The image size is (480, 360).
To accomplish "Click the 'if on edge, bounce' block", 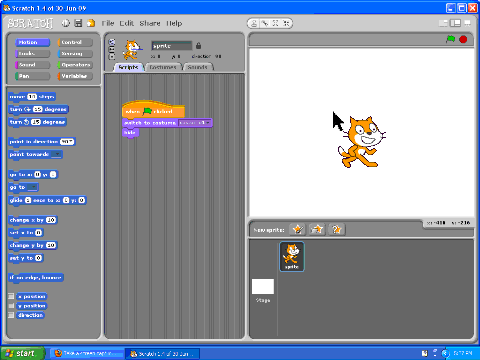I will [36, 277].
